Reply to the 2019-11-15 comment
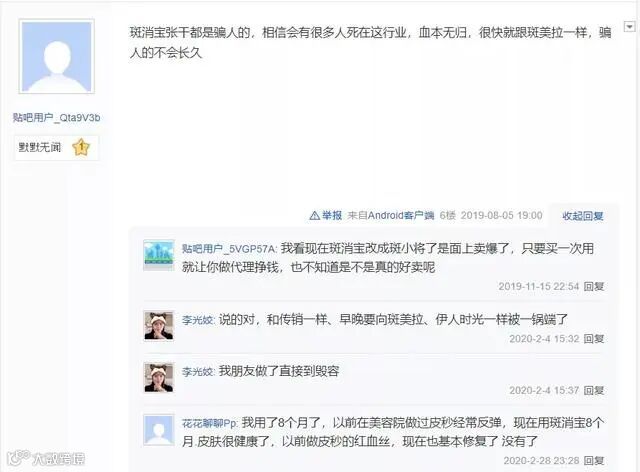 point(593,286)
